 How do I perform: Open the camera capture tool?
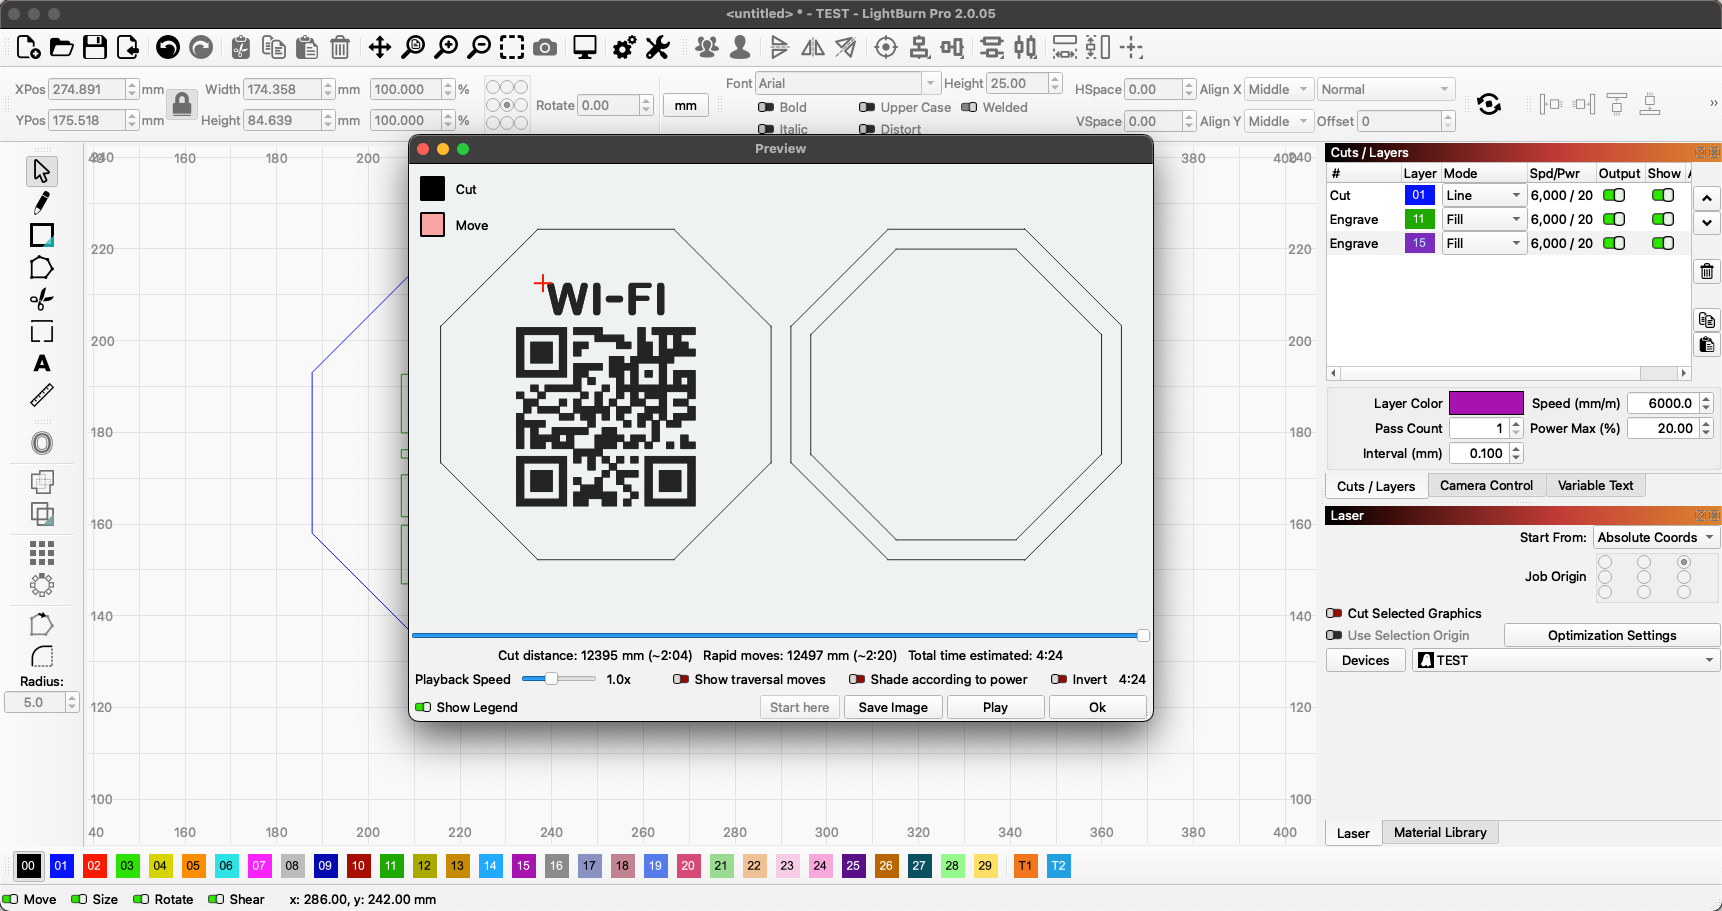pos(545,47)
